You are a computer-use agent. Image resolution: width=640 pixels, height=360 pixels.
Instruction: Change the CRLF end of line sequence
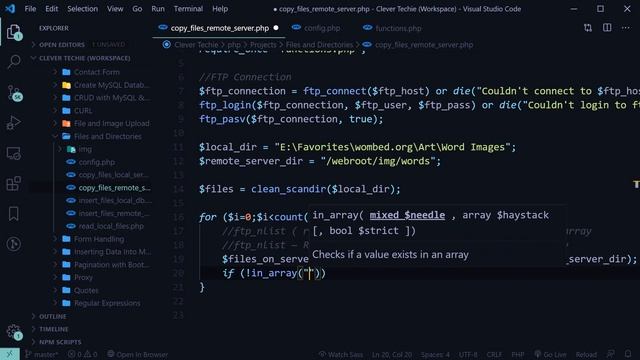494,354
